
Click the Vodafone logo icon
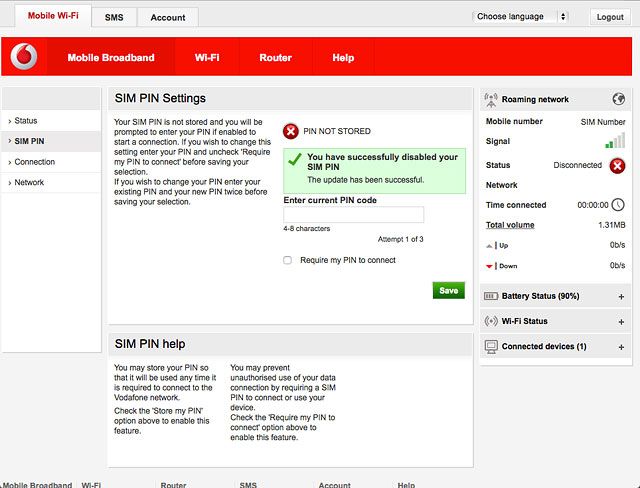click(24, 58)
